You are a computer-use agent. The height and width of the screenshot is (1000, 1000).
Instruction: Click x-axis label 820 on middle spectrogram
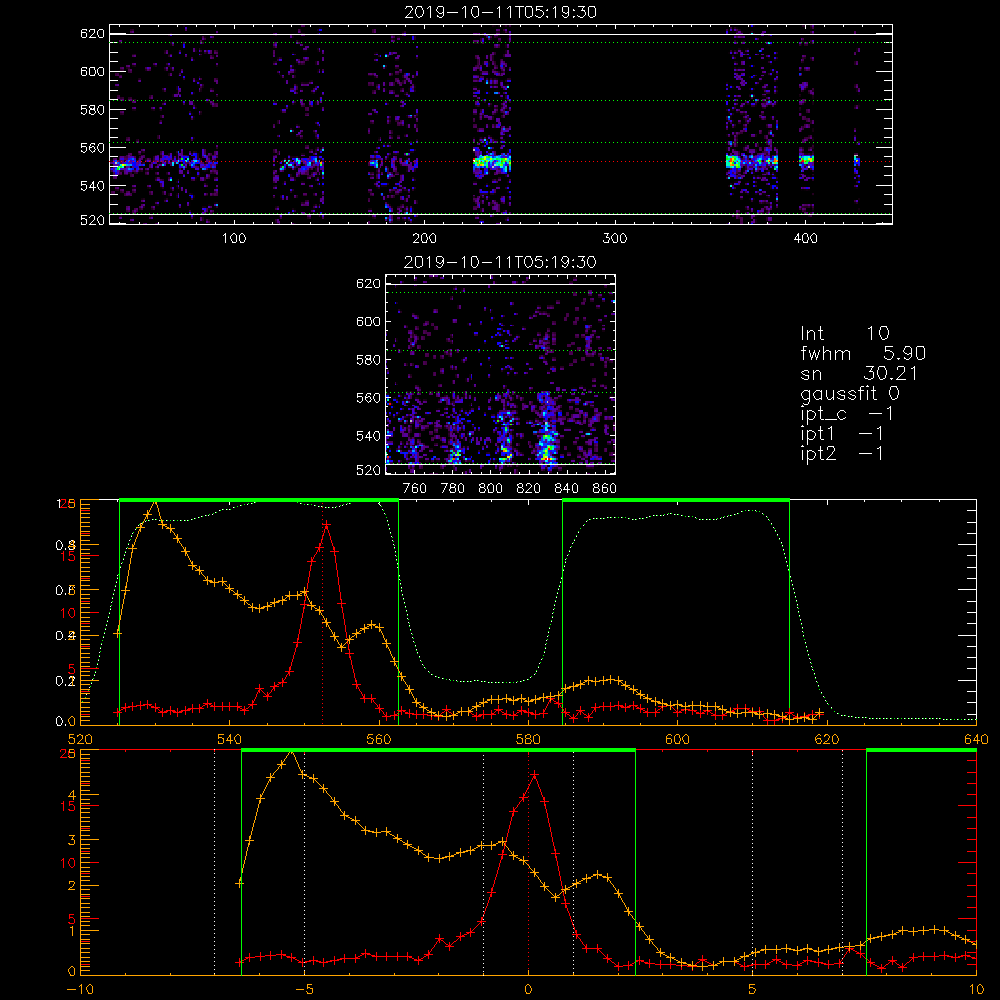529,489
